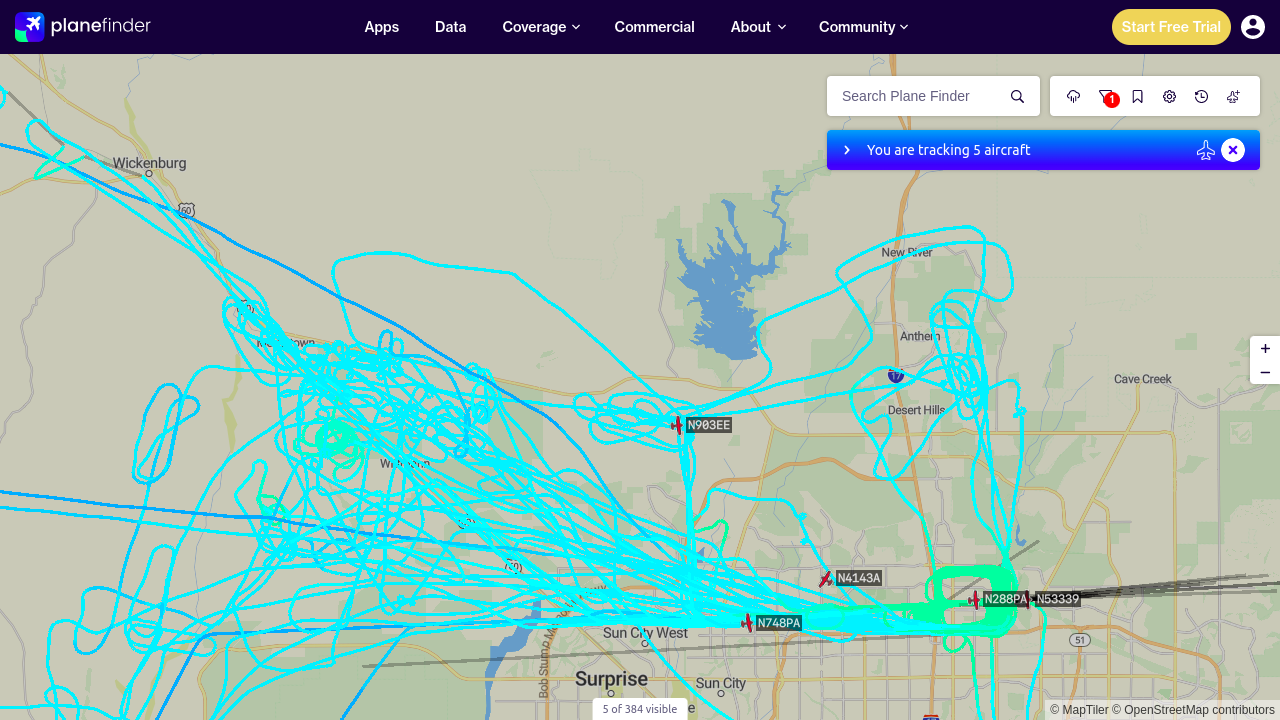This screenshot has height=720, width=1280.
Task: Click the Anthem town label
Action: click(920, 336)
